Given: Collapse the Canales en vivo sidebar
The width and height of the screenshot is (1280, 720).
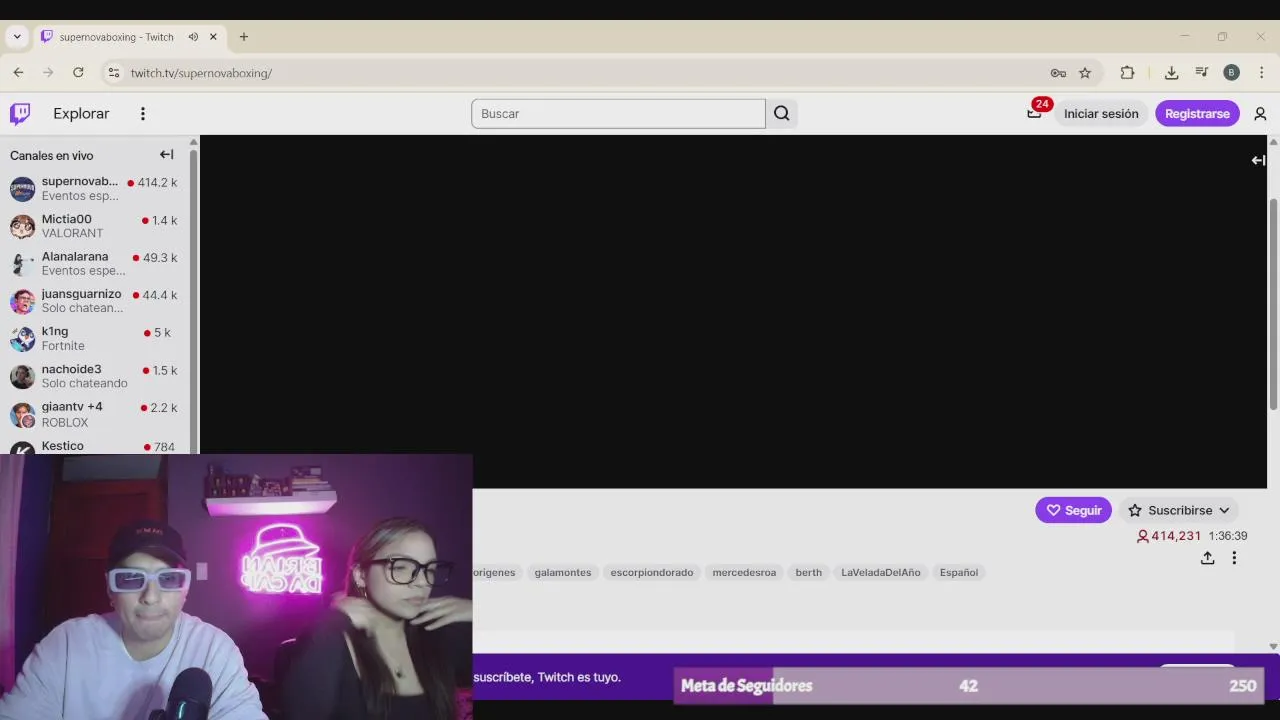Looking at the screenshot, I should tap(167, 155).
